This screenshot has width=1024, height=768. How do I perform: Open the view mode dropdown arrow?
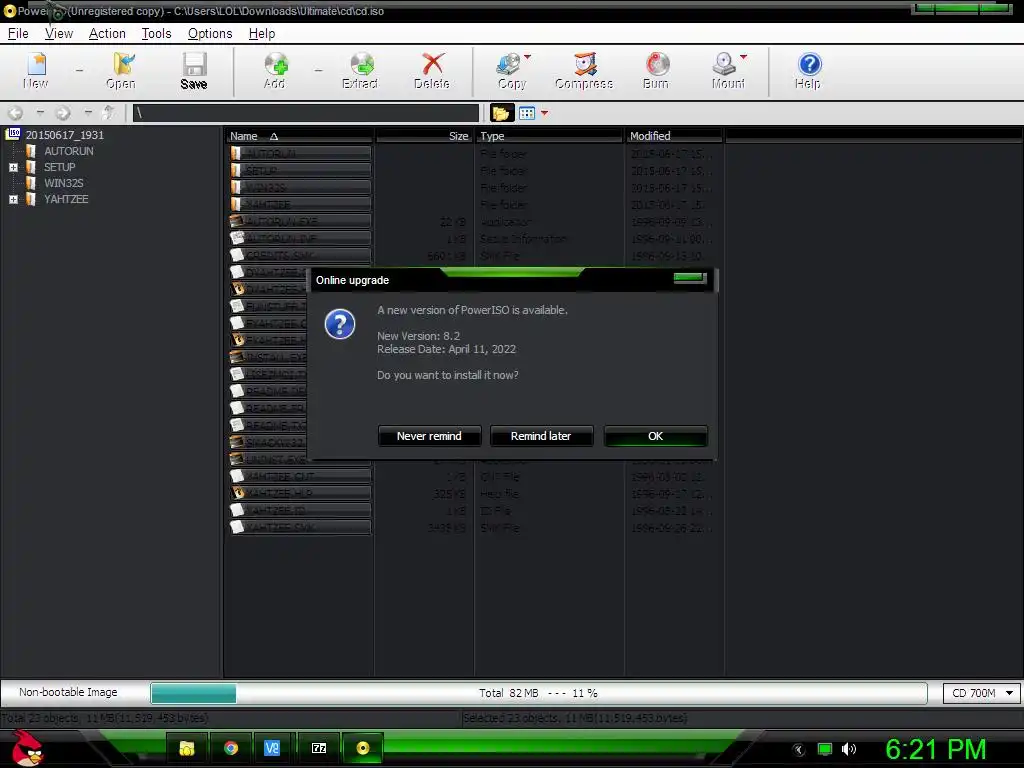point(545,113)
